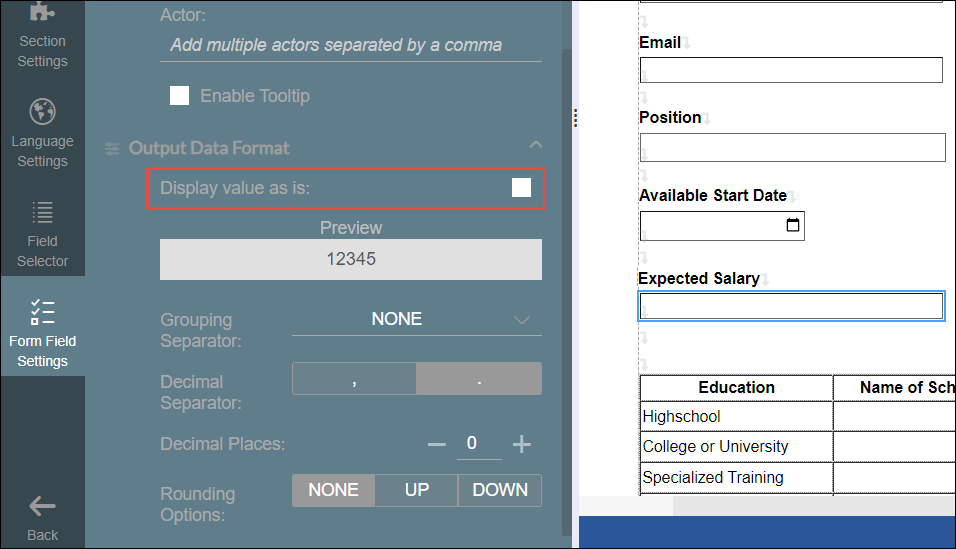Collapse the Output Data Format section
The image size is (956, 549).
535,146
